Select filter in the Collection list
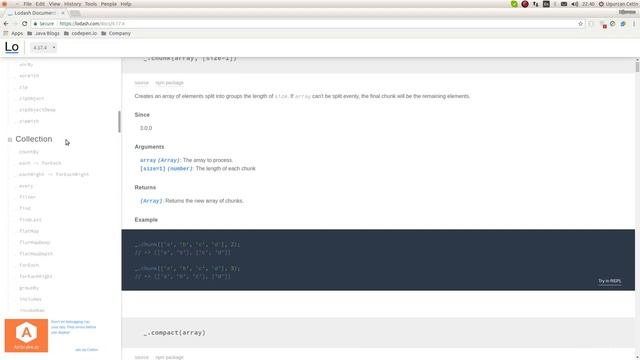Viewport: 640px width, 360px height. (x=27, y=197)
